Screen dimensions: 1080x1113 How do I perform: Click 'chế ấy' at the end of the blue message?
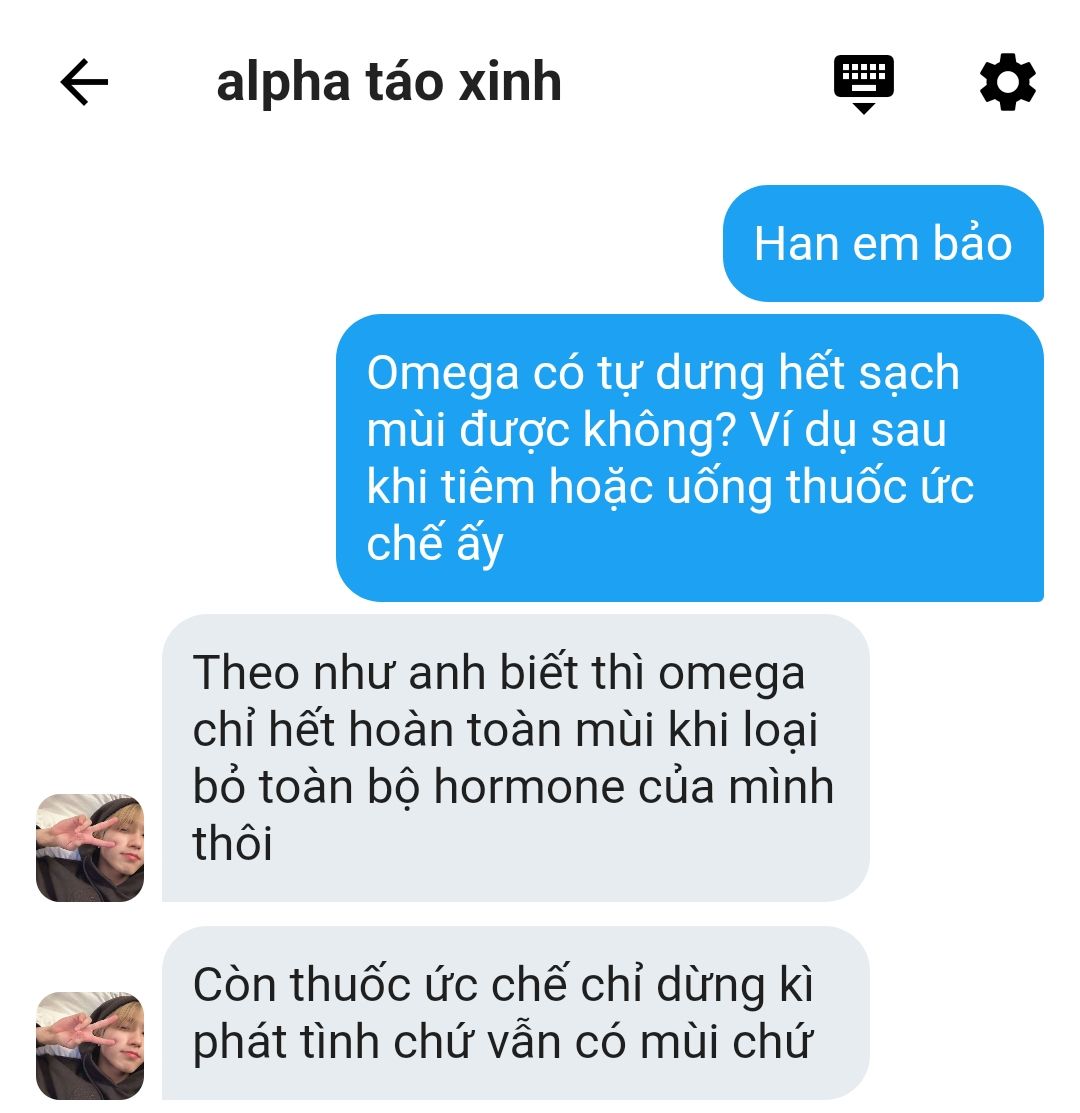(x=434, y=546)
